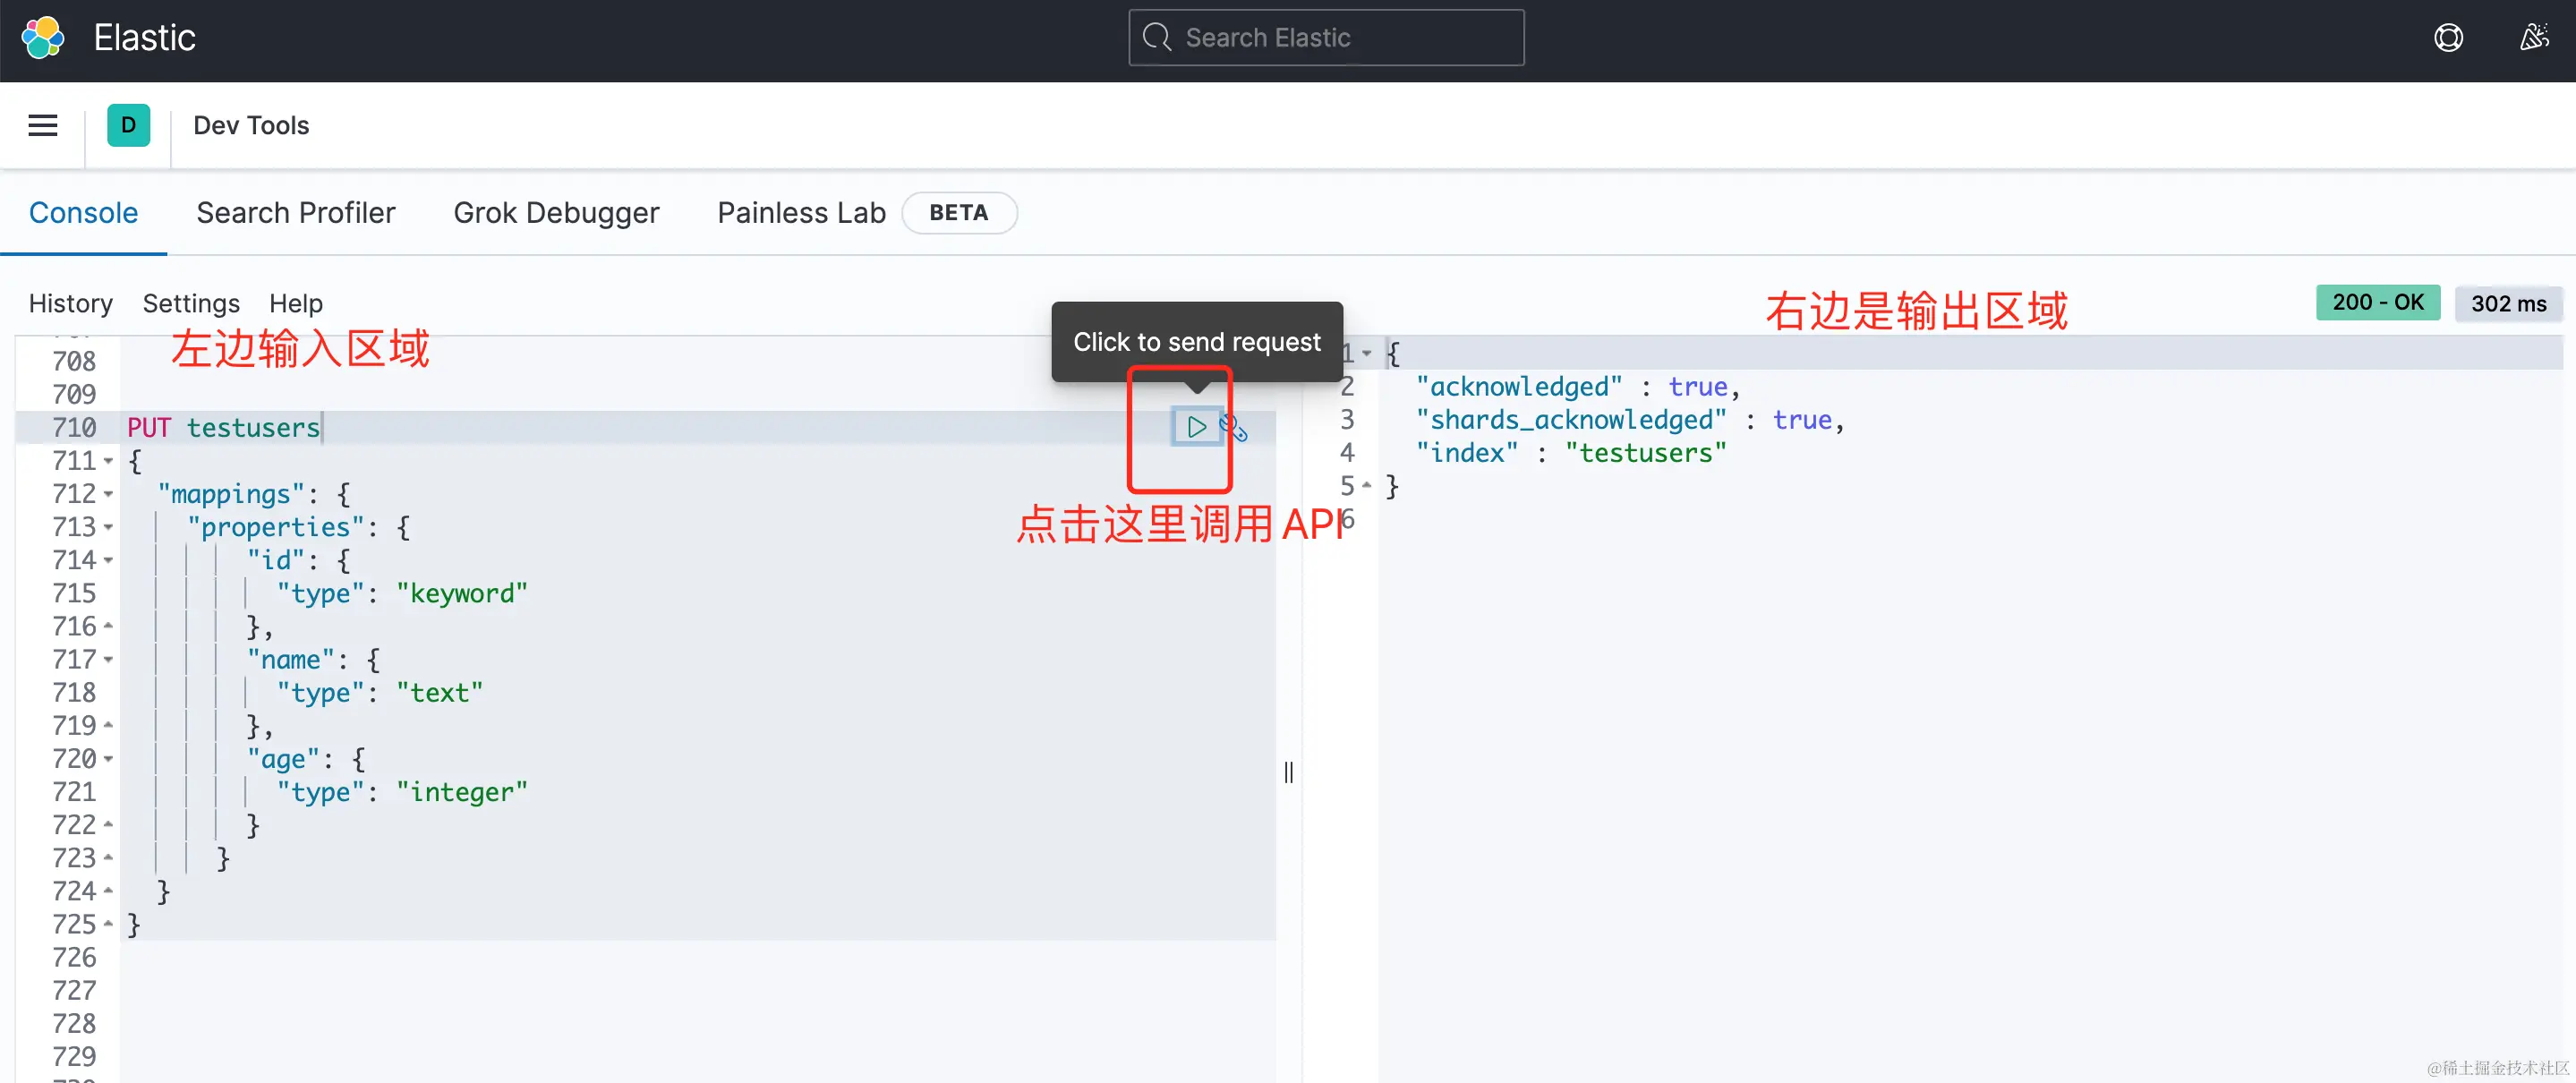Open console Settings

(x=191, y=303)
